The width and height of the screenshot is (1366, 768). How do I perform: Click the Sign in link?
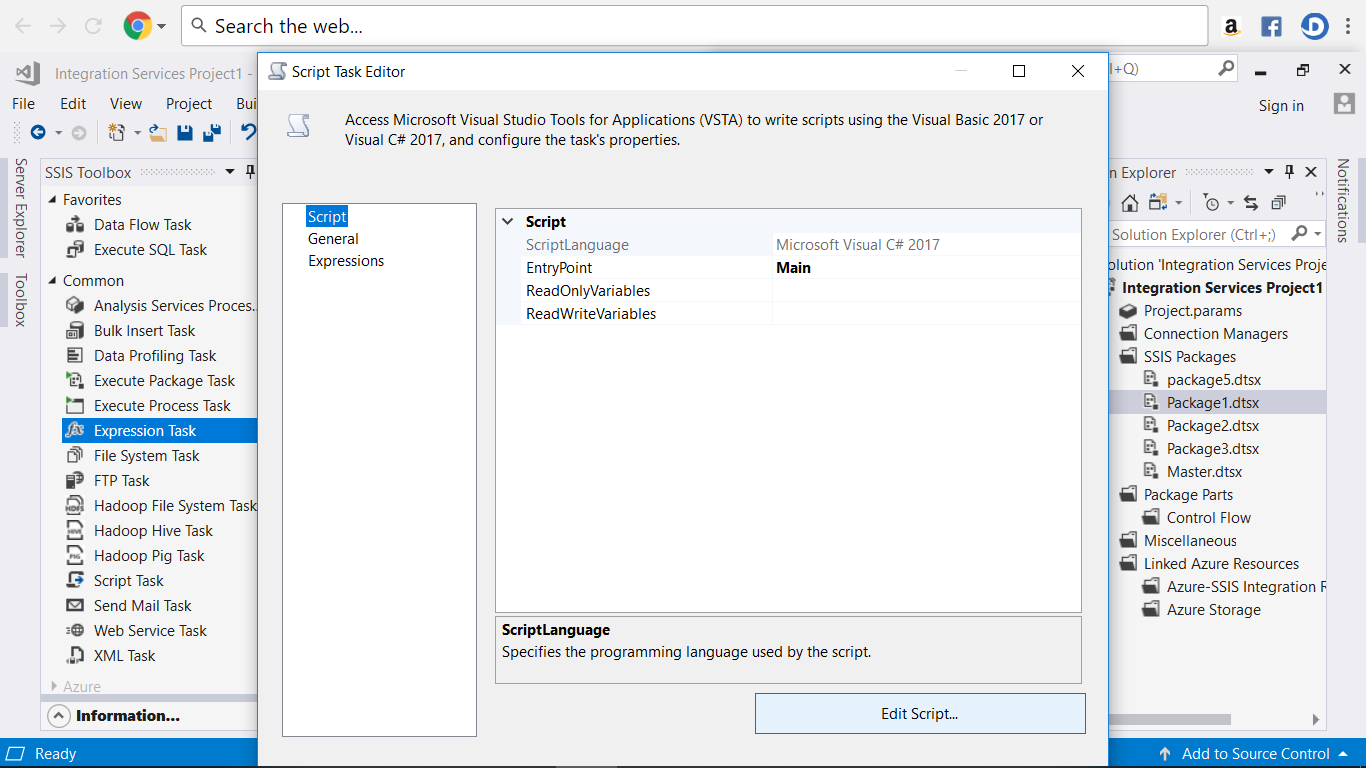1281,105
